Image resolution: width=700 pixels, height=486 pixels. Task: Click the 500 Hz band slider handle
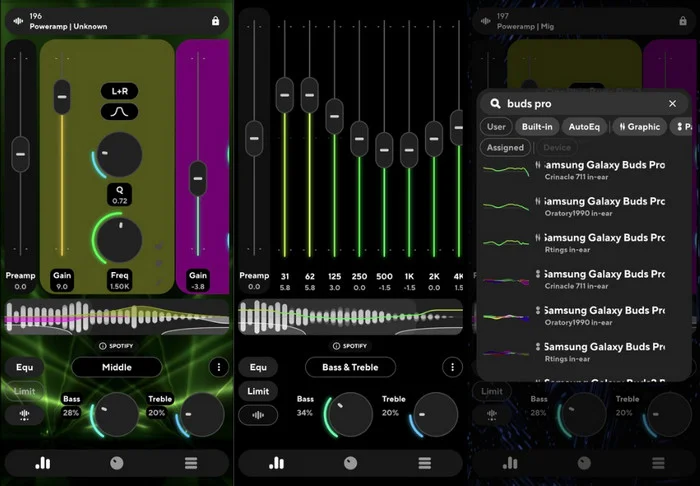[x=384, y=150]
